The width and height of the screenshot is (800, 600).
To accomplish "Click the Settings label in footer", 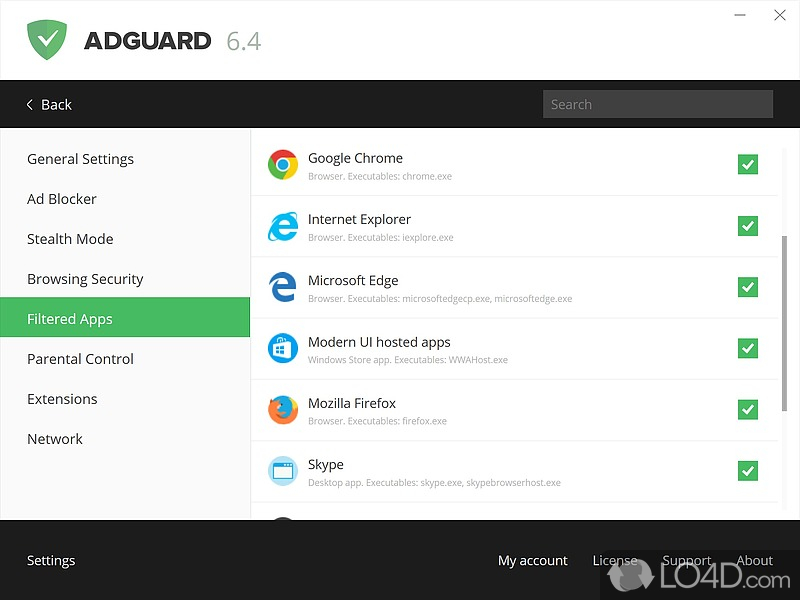I will pyautogui.click(x=51, y=560).
